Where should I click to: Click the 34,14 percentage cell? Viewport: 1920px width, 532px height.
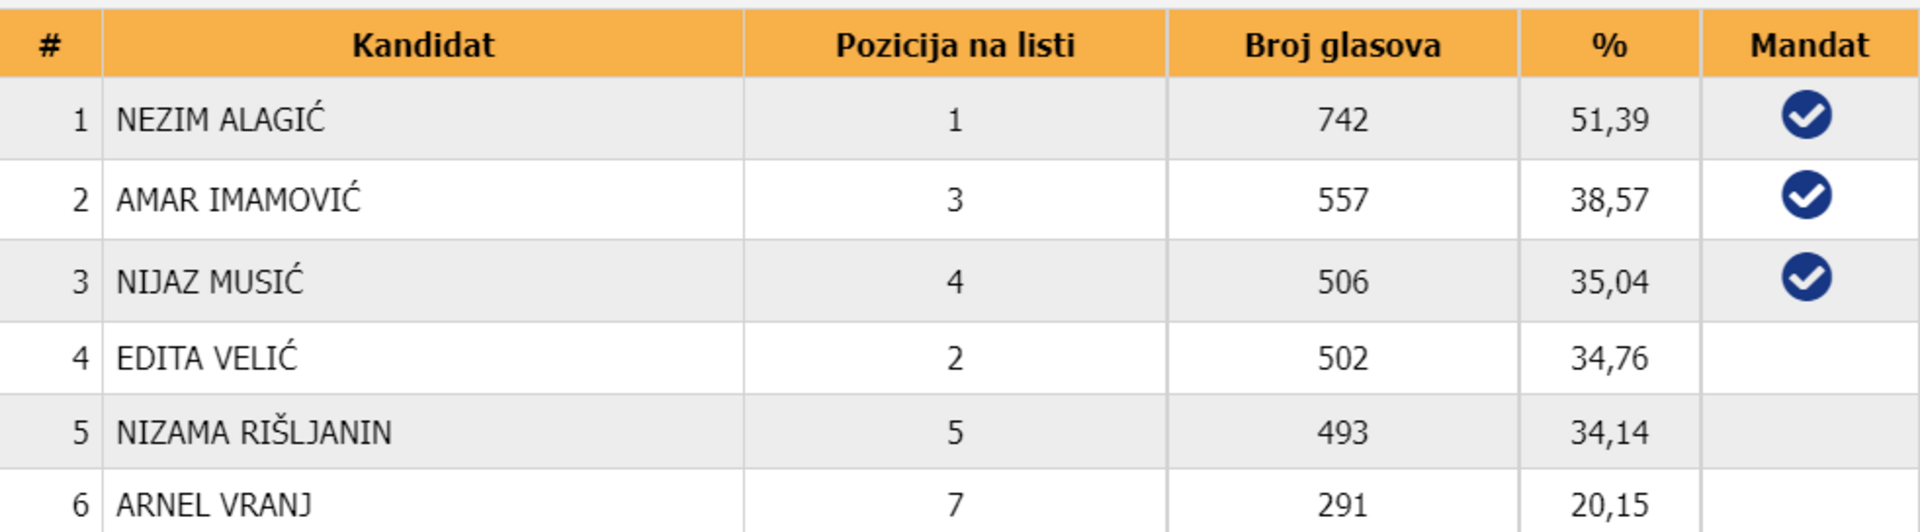1609,432
